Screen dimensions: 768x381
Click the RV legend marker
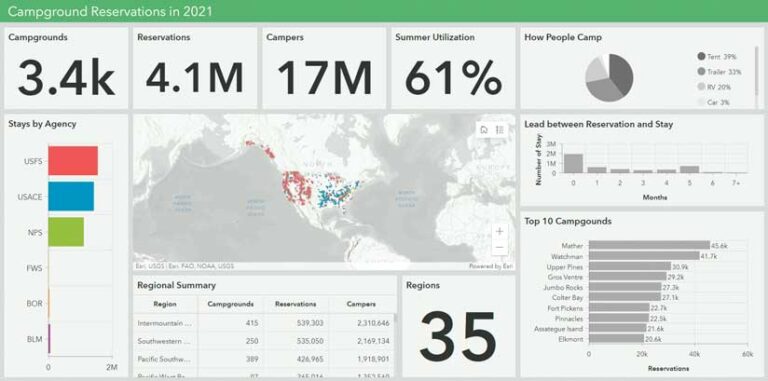[x=701, y=87]
